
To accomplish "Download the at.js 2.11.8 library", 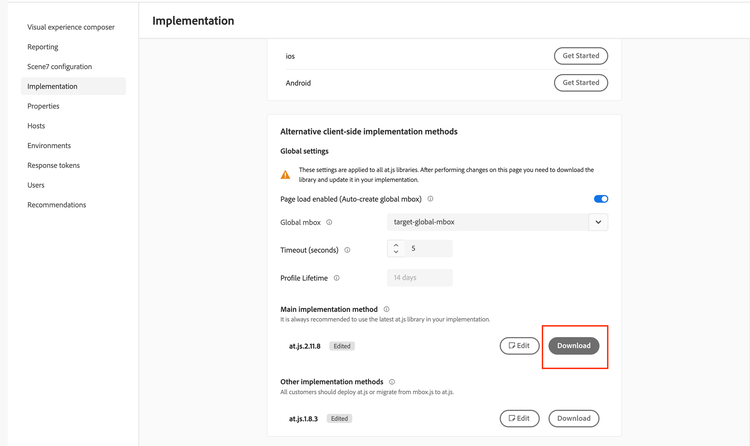I will [574, 346].
